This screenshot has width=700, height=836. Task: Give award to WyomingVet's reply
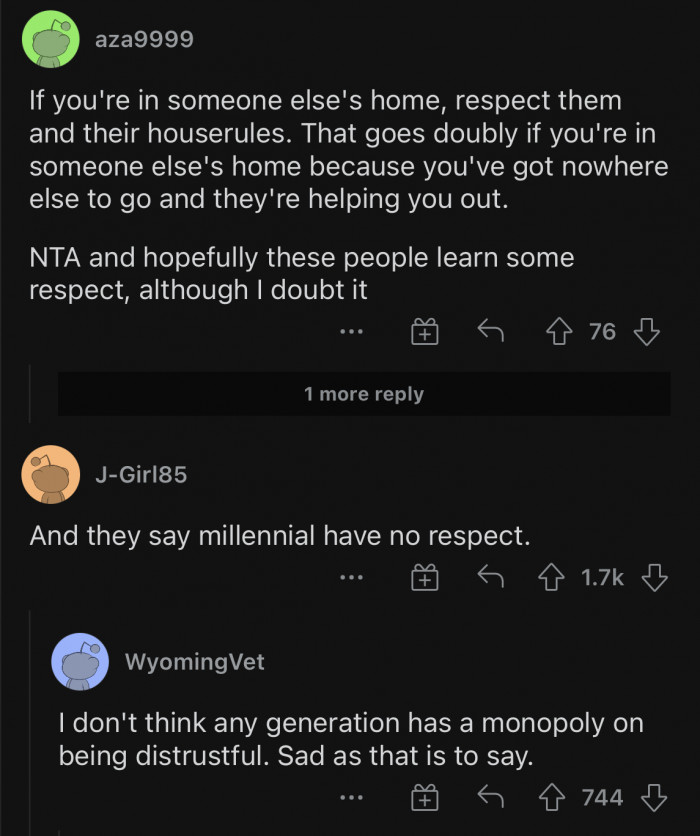click(426, 797)
